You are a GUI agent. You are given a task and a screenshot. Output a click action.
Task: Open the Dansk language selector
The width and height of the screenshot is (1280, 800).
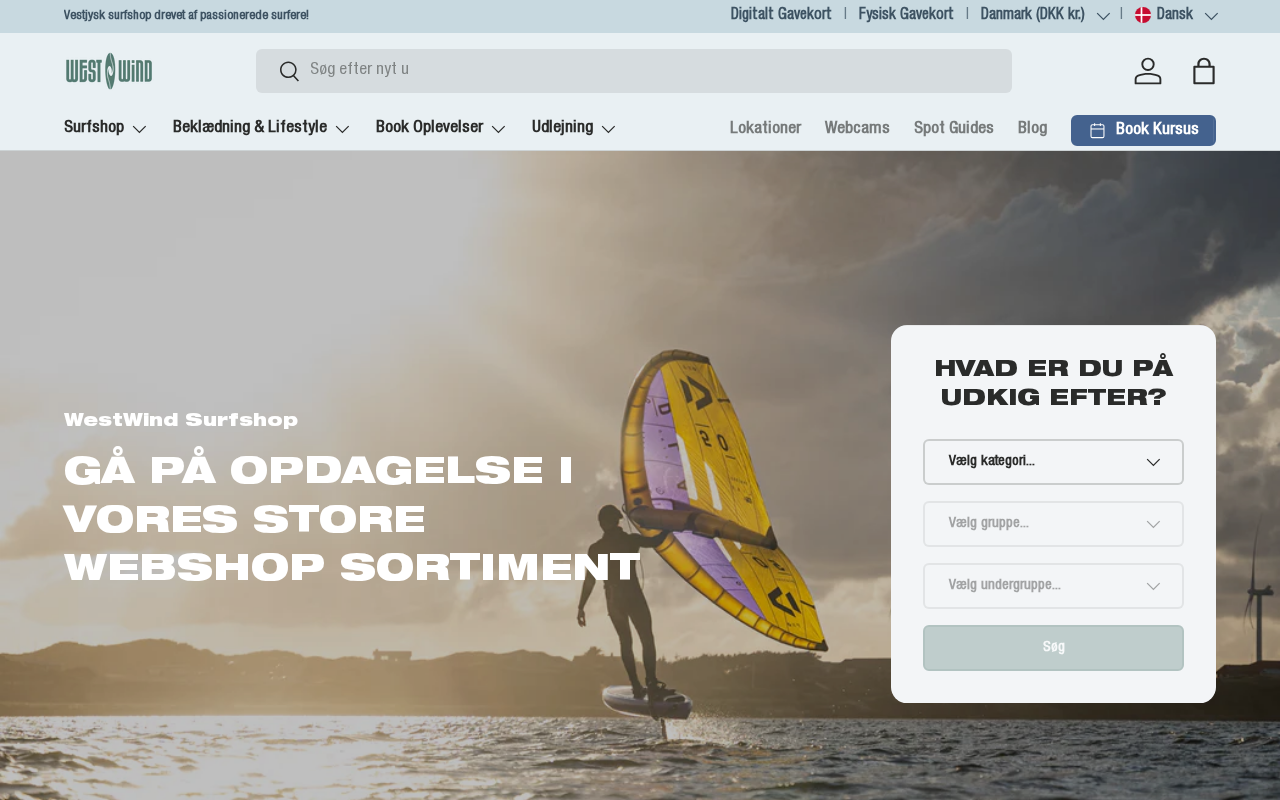coord(1176,15)
